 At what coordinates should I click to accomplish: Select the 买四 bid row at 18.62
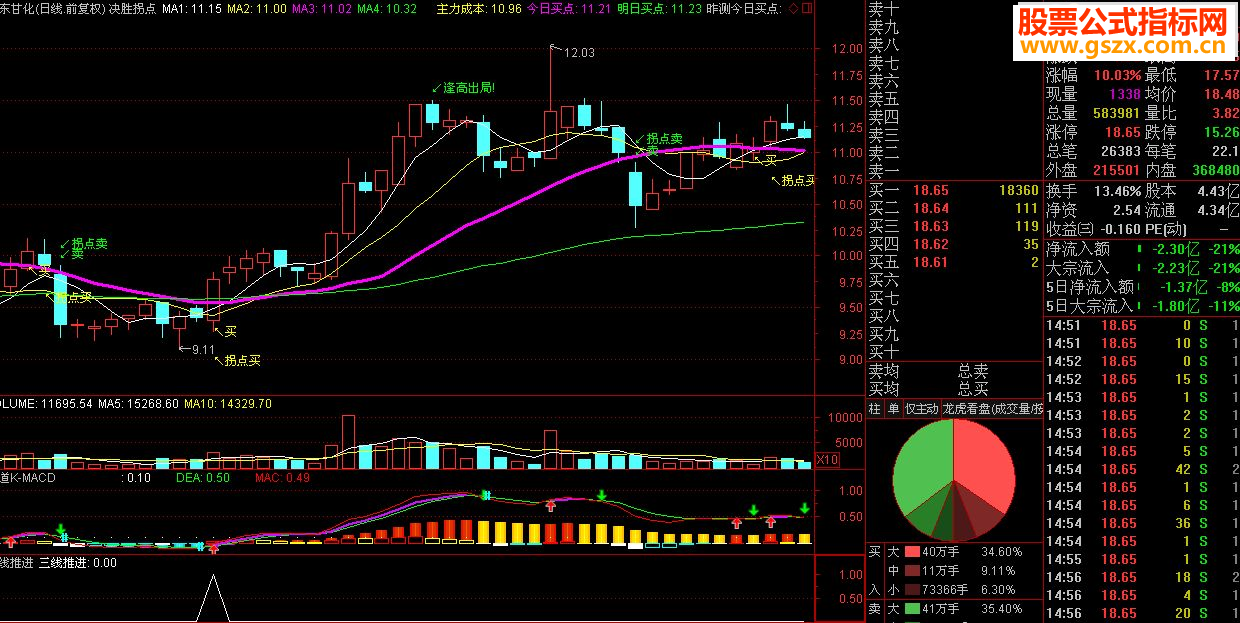coord(954,244)
